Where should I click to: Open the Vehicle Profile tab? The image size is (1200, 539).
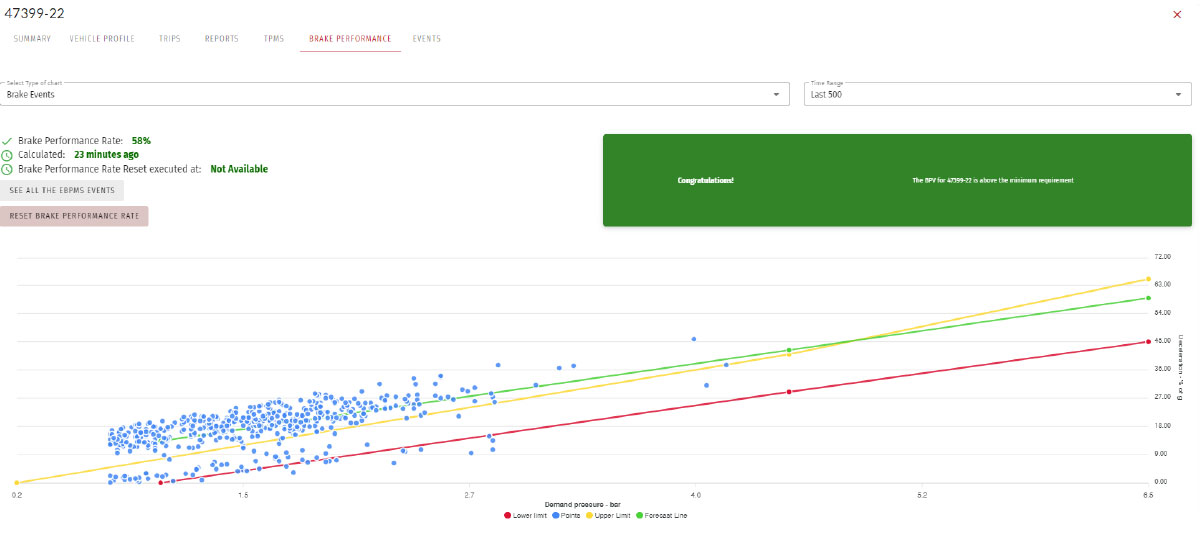102,39
